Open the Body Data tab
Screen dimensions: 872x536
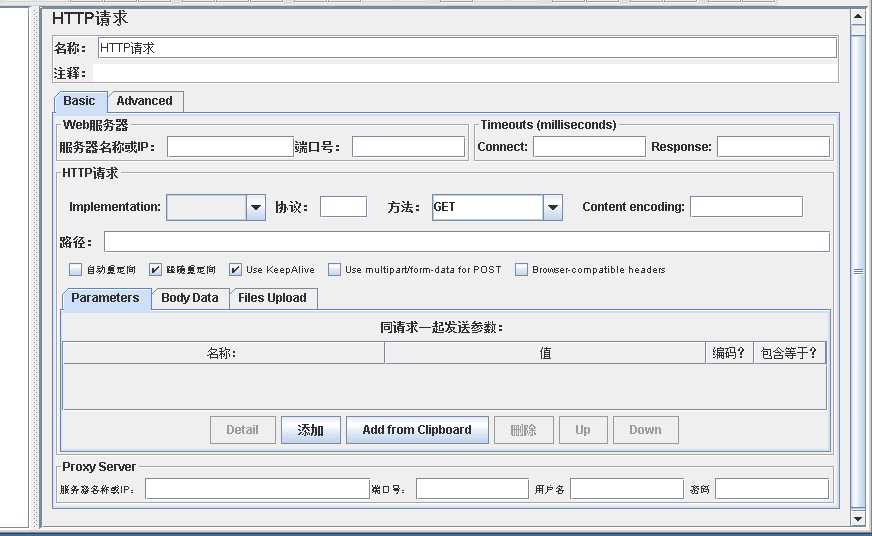pos(189,298)
